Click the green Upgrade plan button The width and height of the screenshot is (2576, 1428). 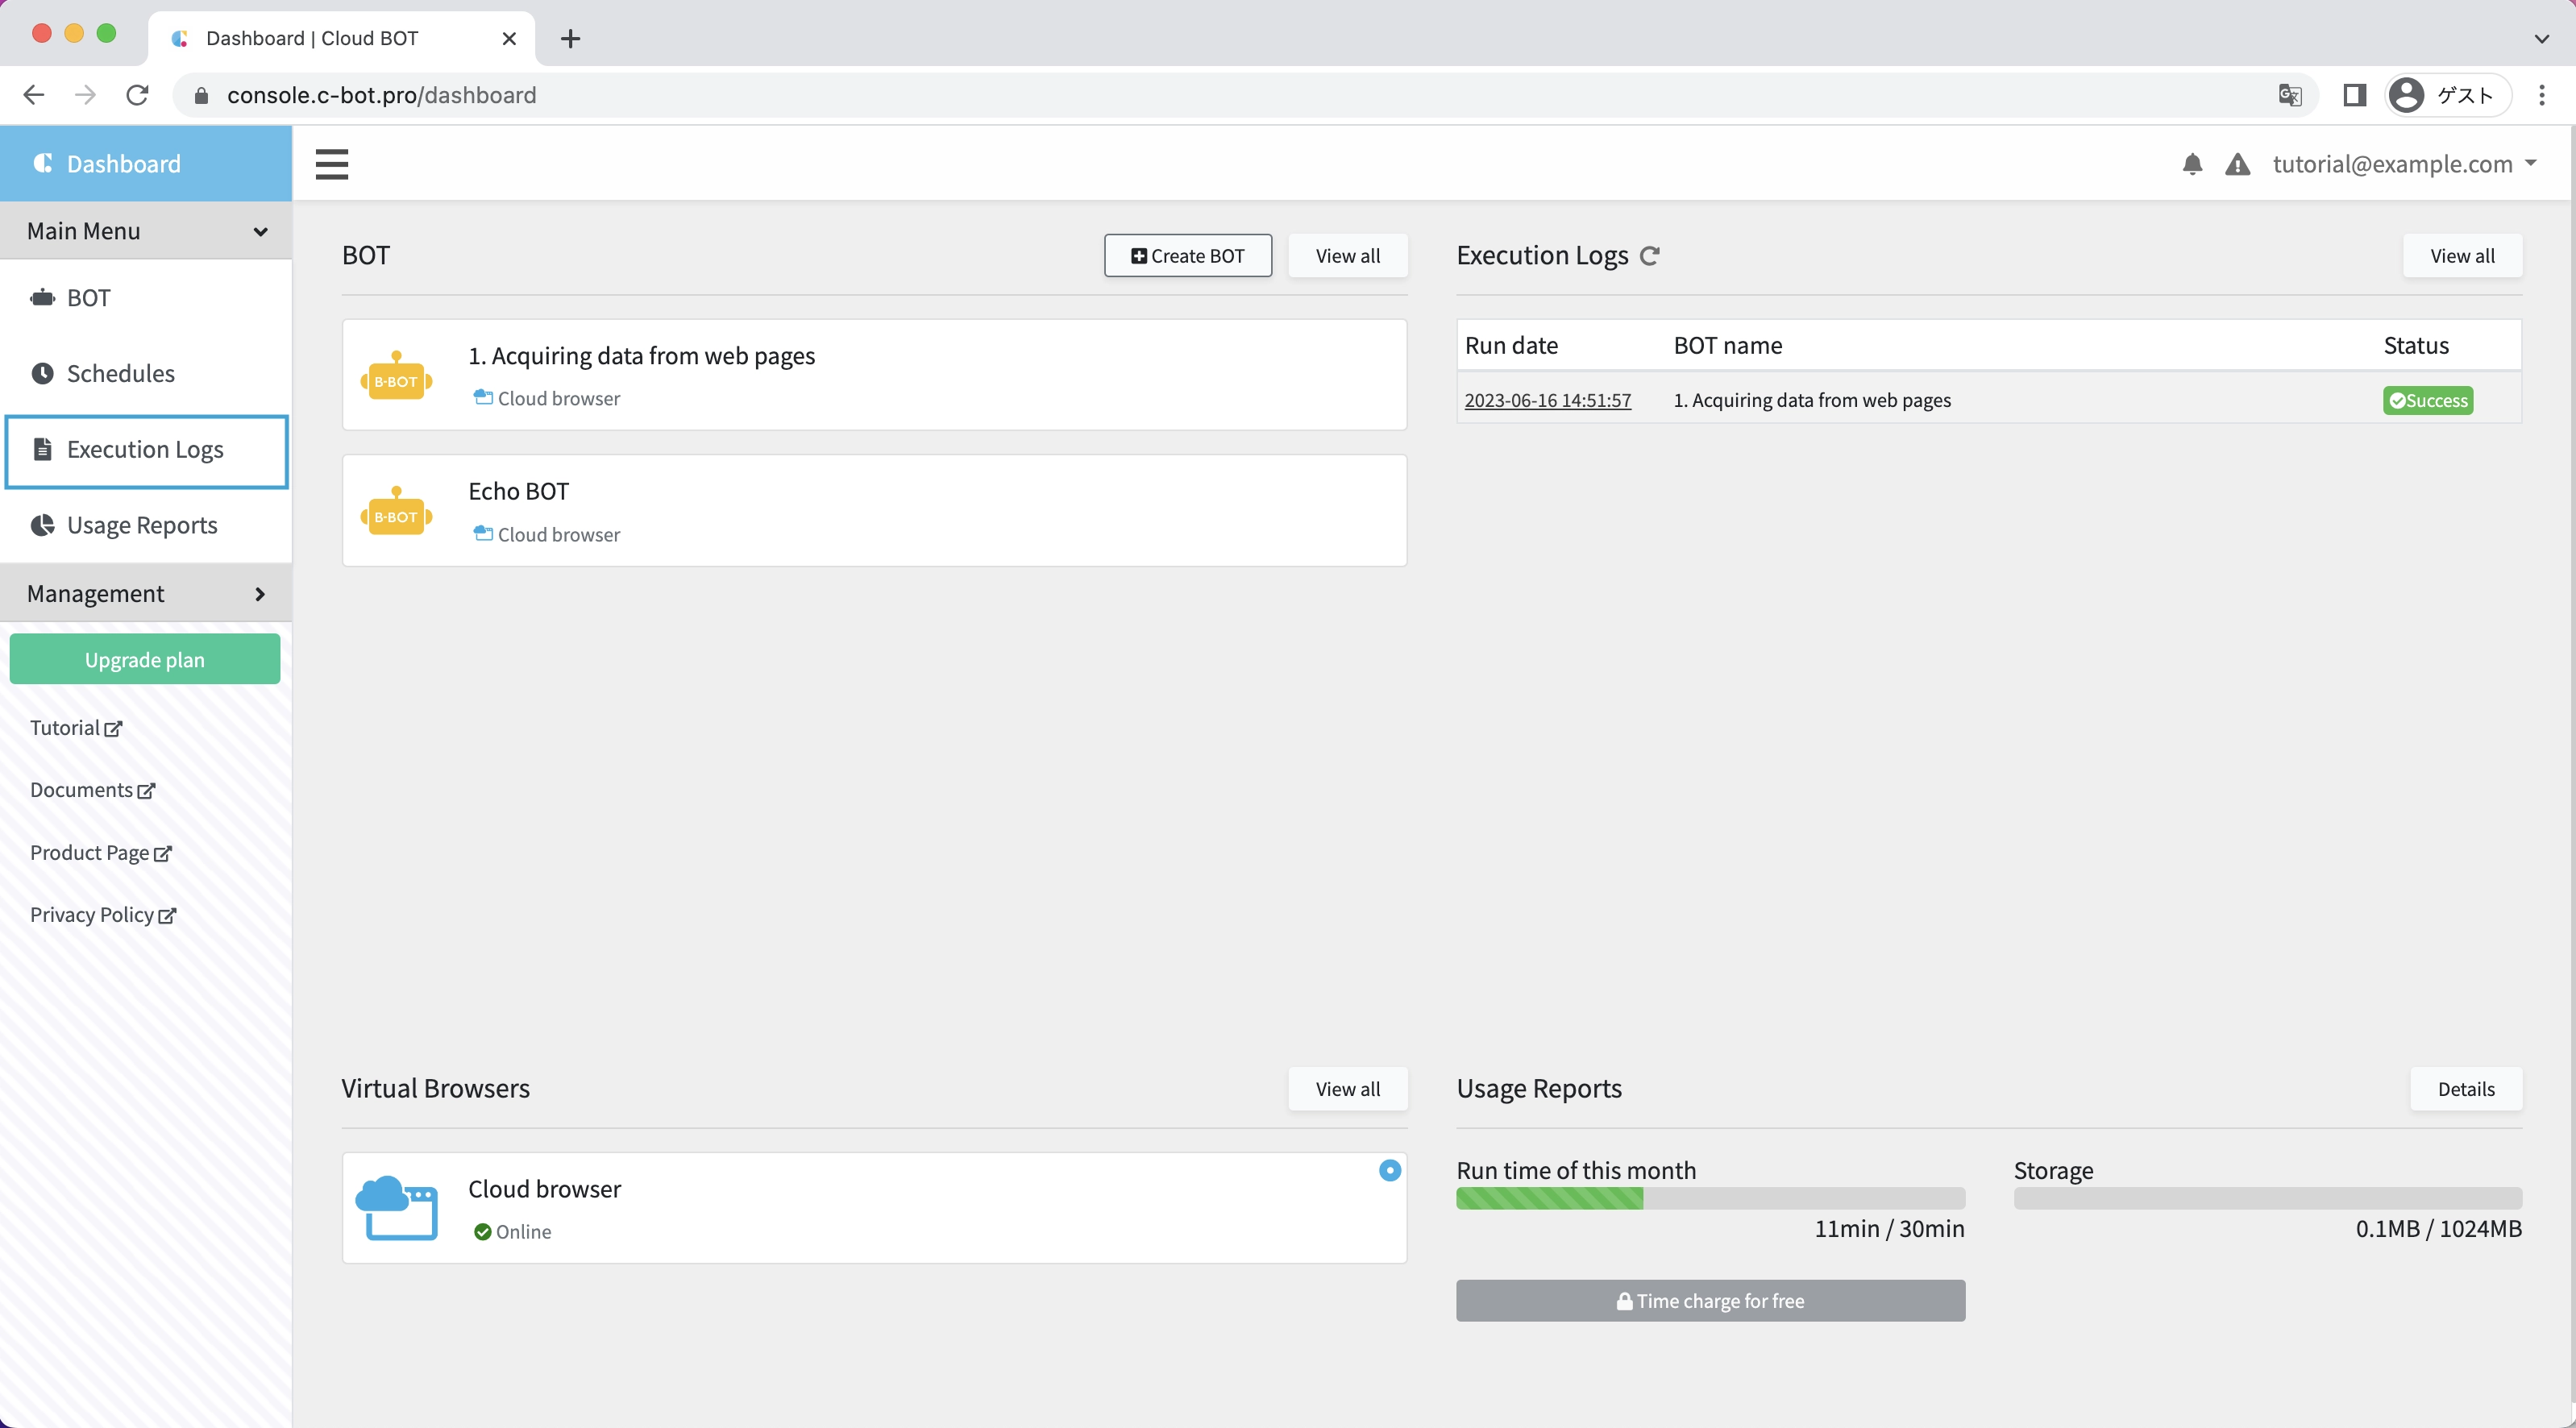(145, 660)
